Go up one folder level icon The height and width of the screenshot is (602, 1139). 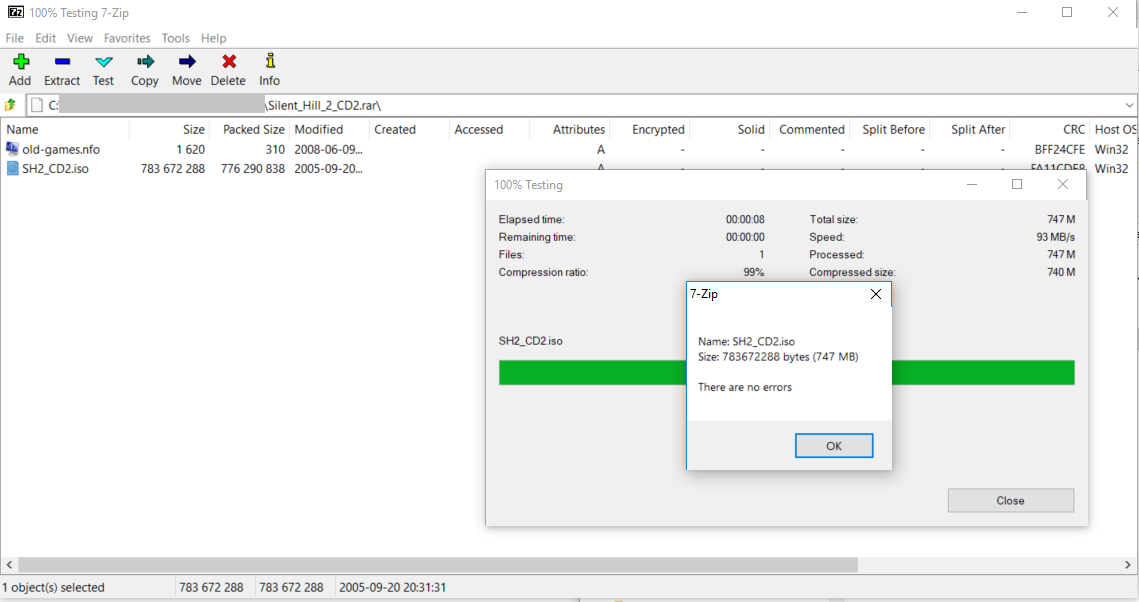10,105
